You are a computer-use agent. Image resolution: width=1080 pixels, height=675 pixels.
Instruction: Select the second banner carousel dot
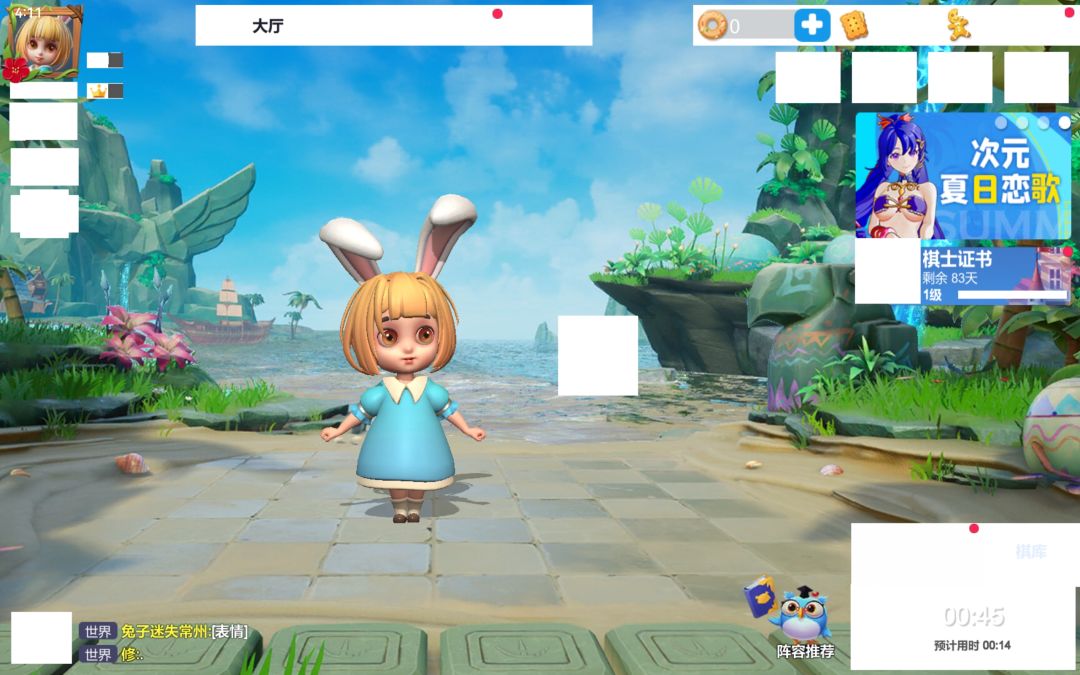click(1022, 123)
